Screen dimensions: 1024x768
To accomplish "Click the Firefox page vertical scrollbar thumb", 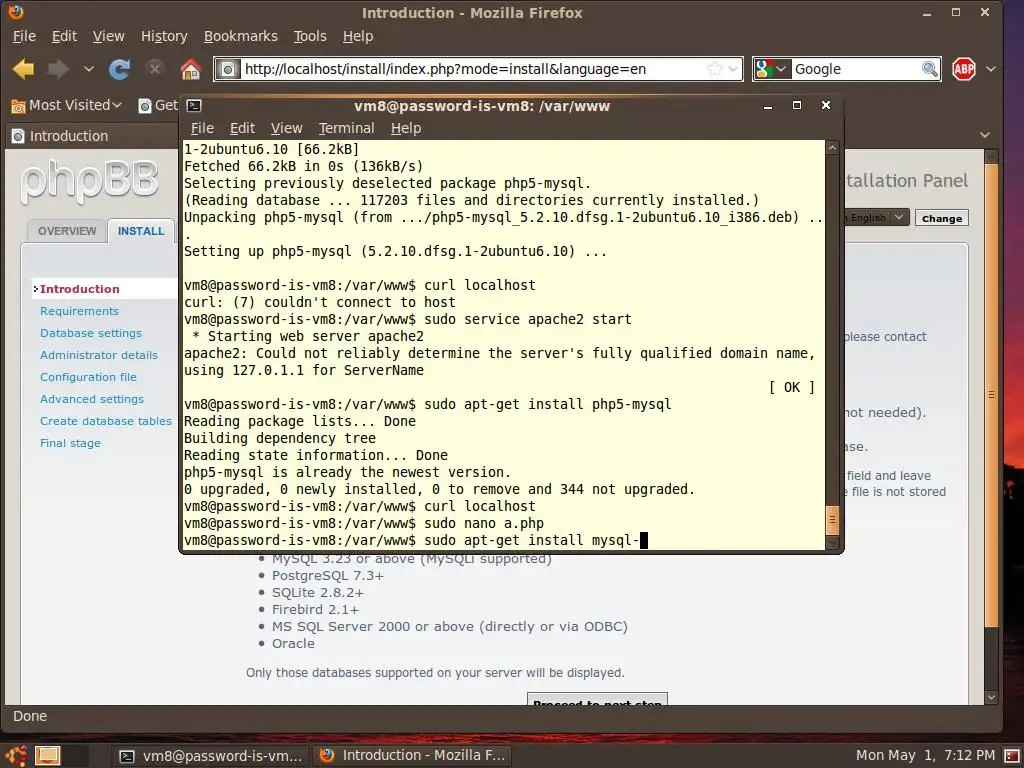I will (x=991, y=395).
